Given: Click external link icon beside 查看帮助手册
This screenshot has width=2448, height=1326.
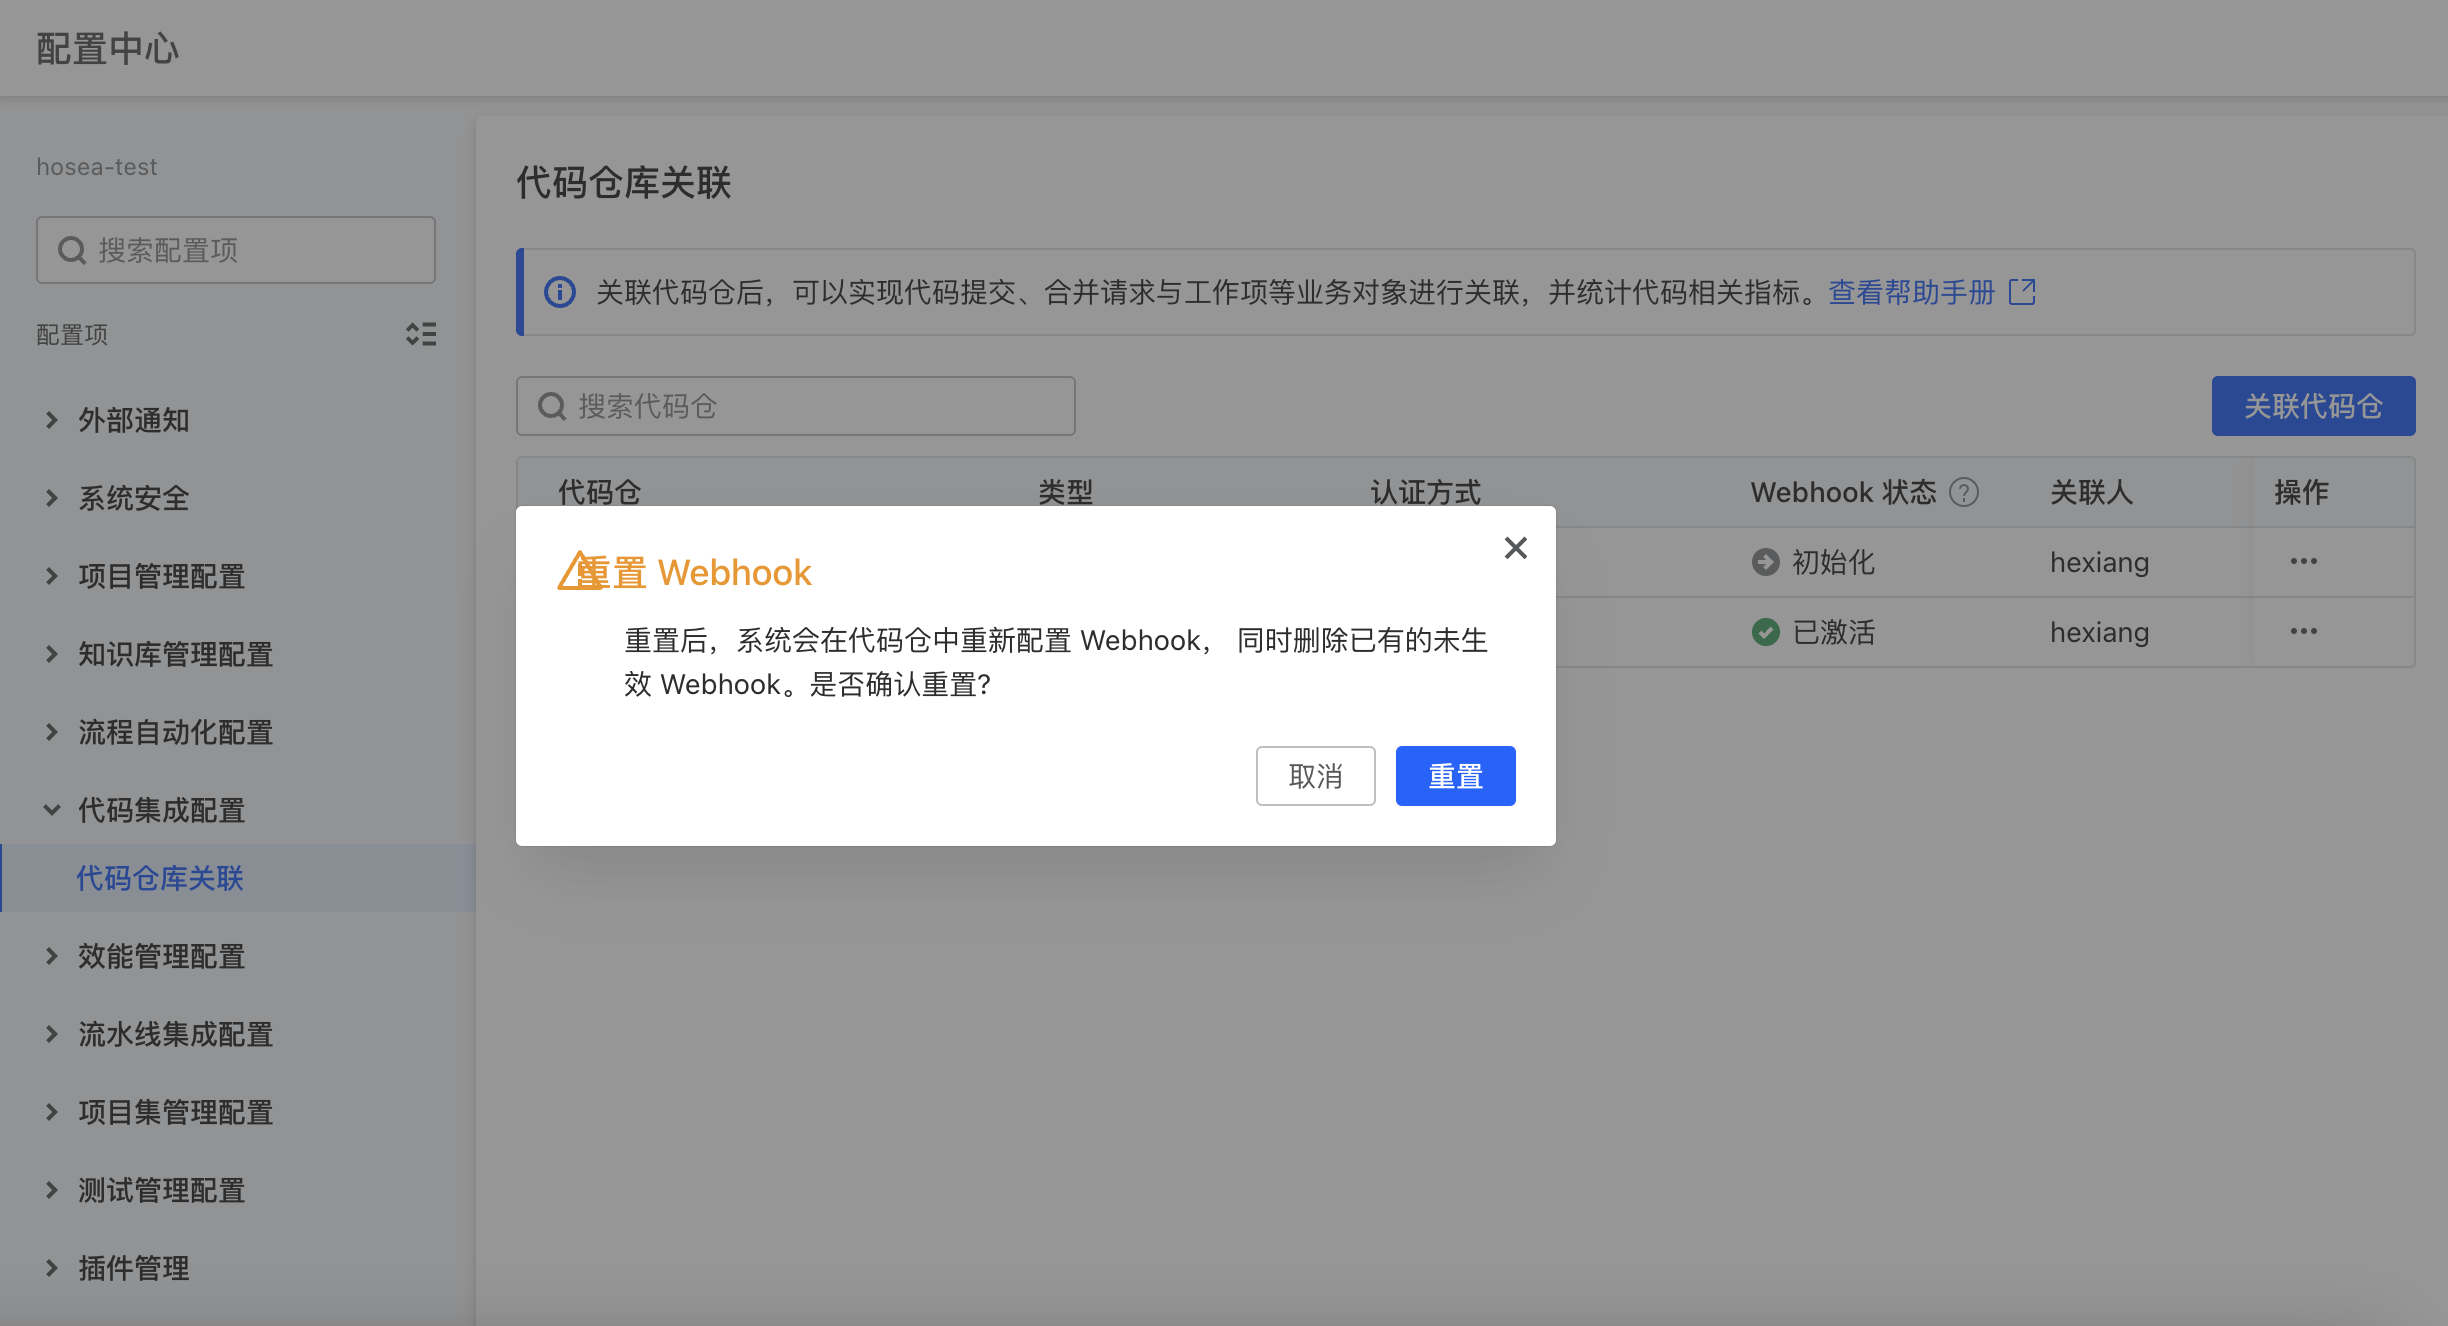Looking at the screenshot, I should tap(2022, 292).
